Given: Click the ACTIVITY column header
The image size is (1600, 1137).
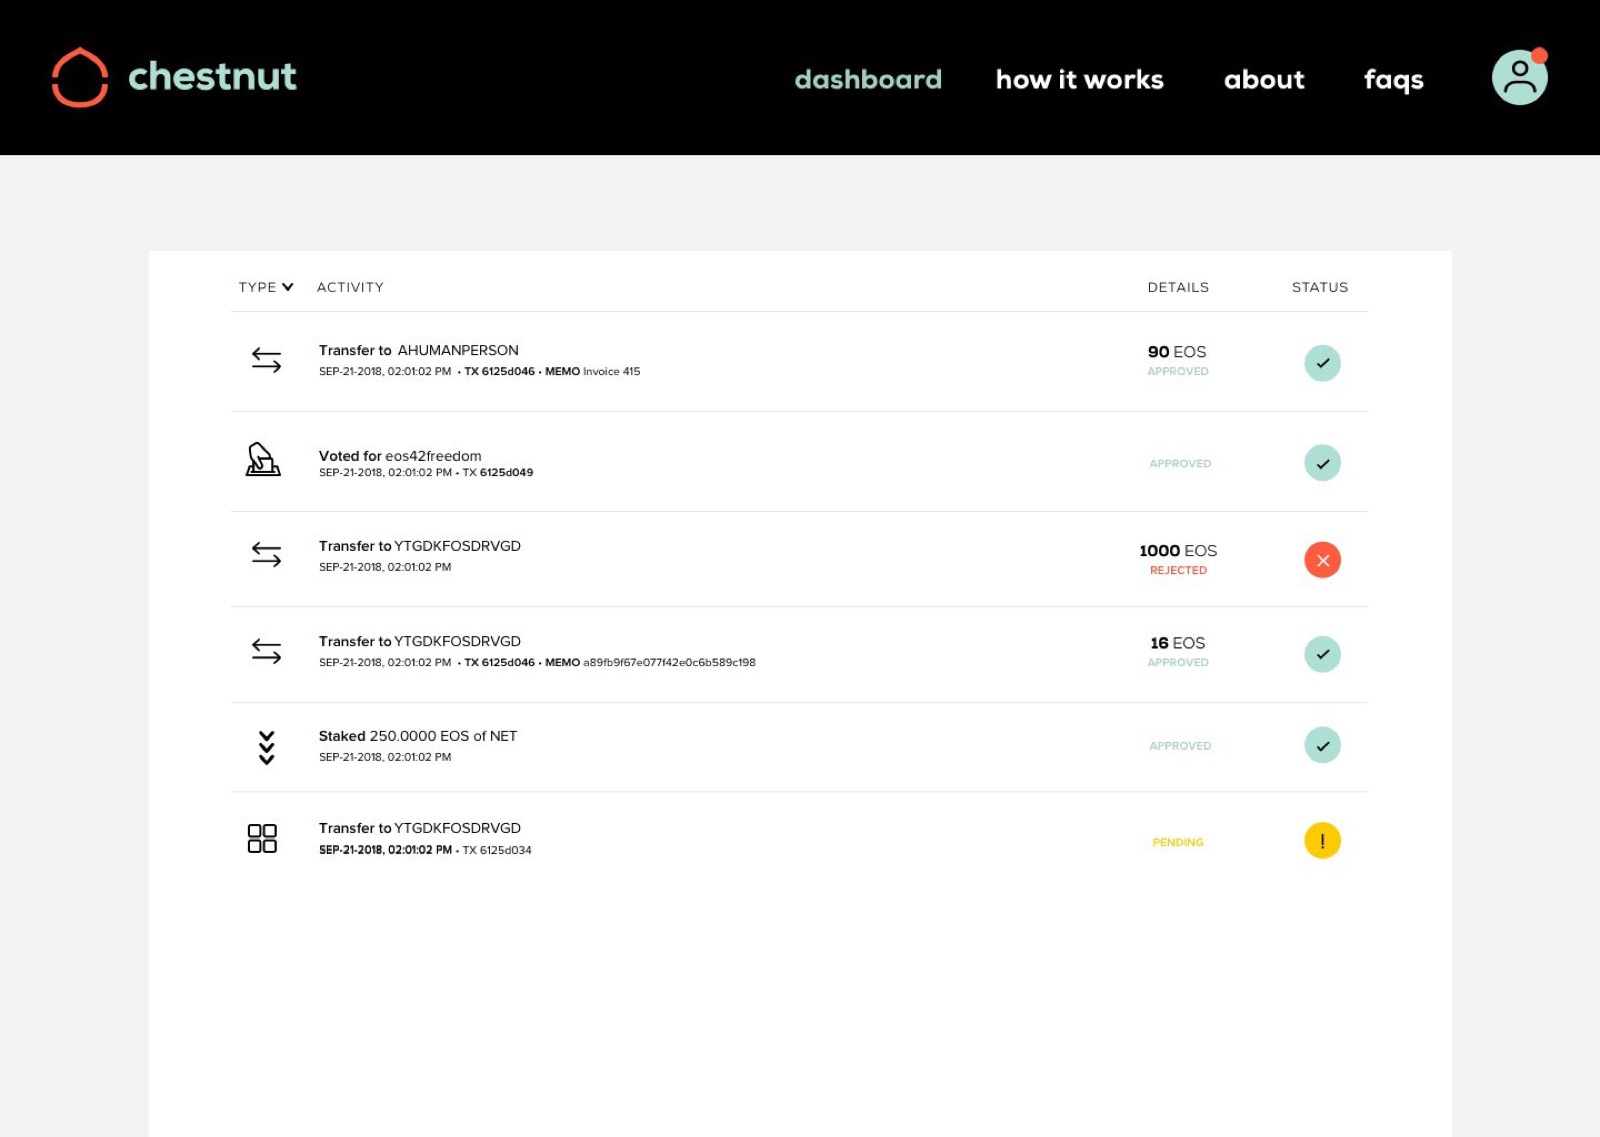Looking at the screenshot, I should [x=350, y=287].
